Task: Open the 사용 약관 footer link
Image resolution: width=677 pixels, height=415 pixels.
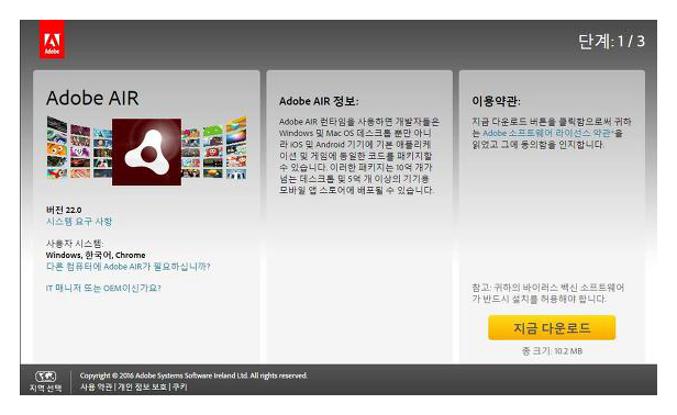Action: 97,387
